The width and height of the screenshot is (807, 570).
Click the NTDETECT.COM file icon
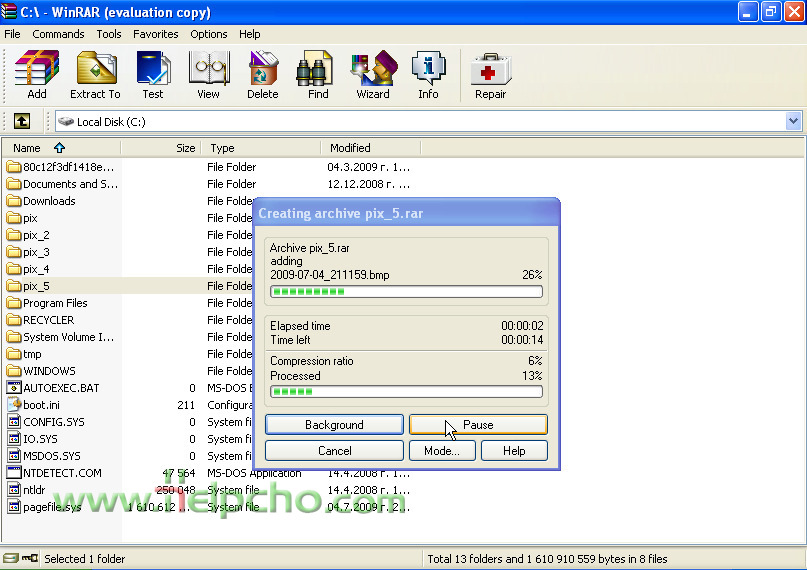point(14,473)
